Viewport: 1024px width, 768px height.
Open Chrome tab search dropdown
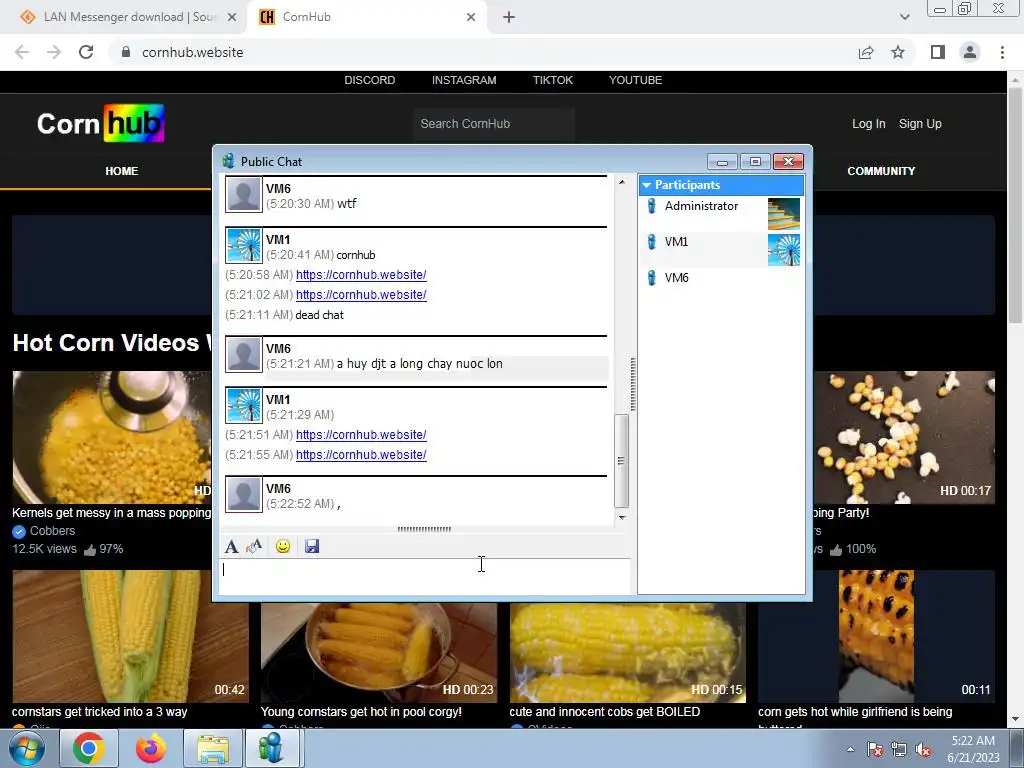tap(904, 17)
